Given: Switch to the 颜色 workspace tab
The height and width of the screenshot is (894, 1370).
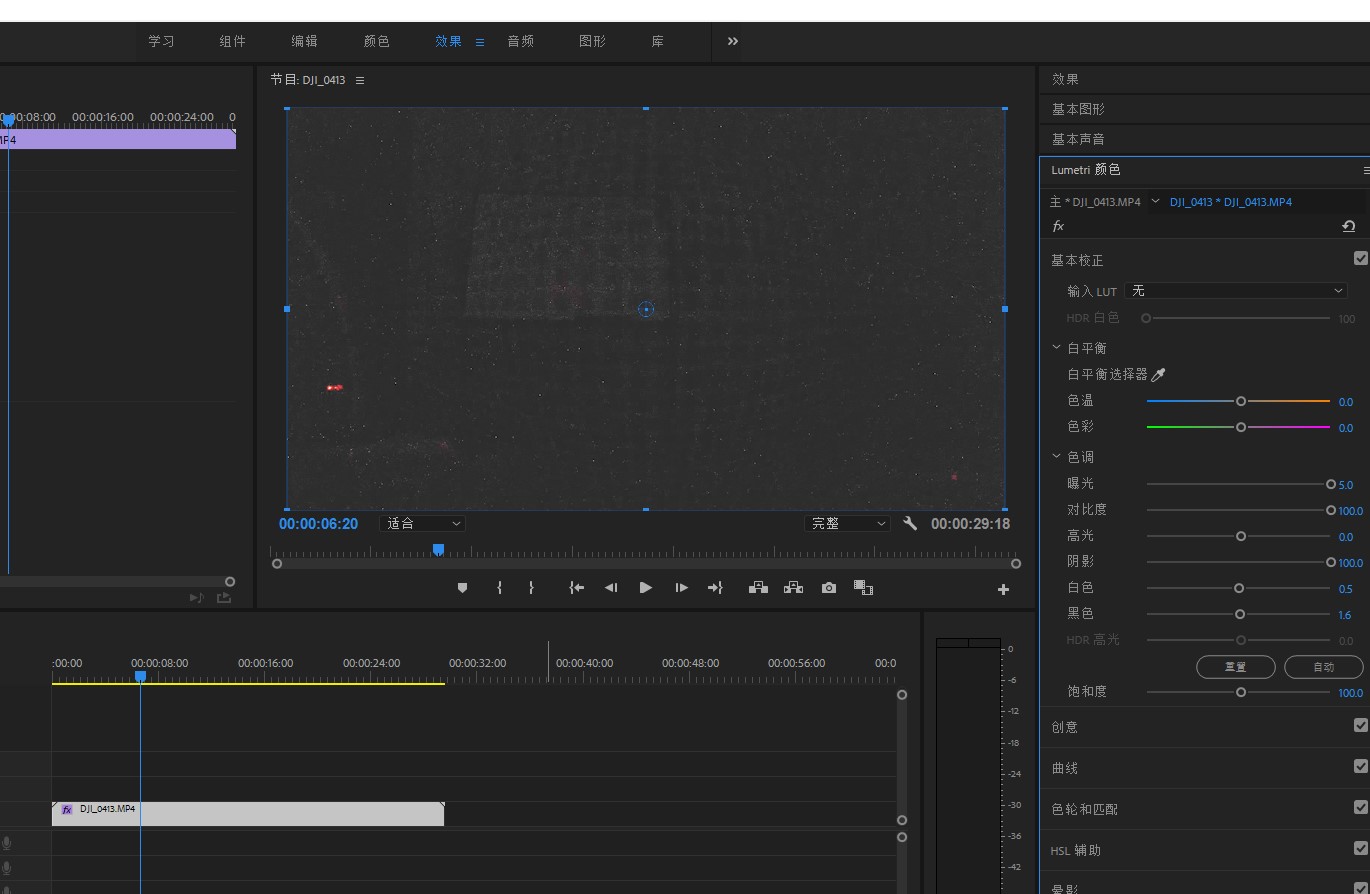Looking at the screenshot, I should click(x=376, y=41).
